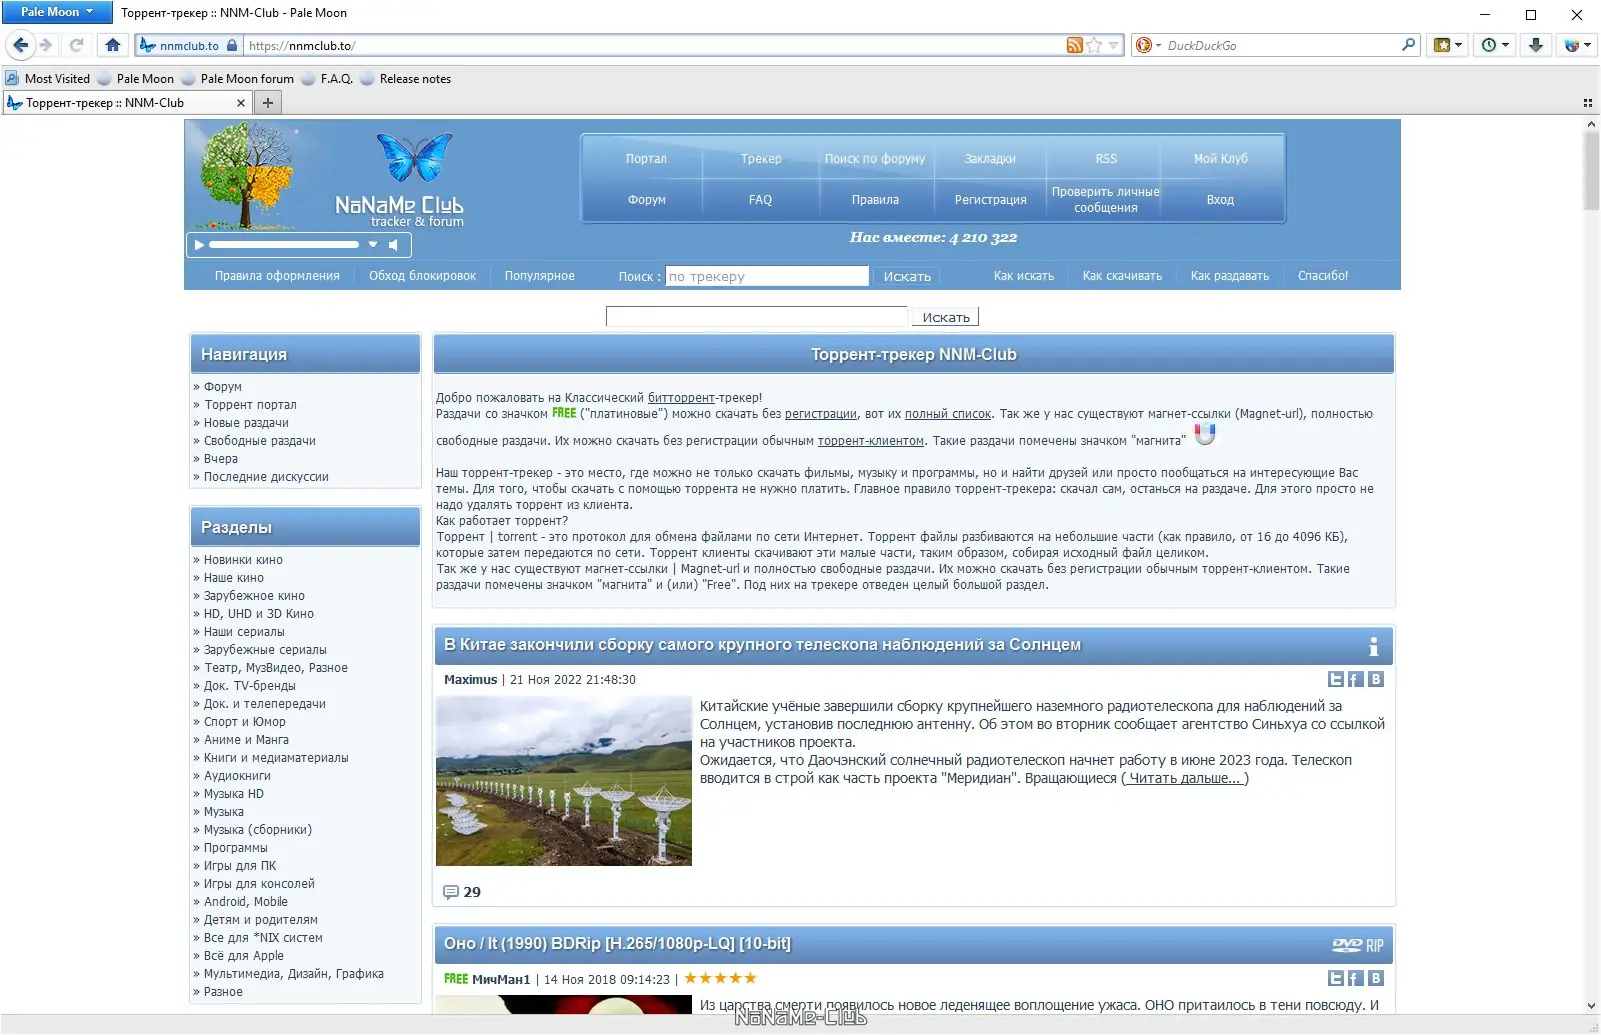Click the audio player progress bar
The width and height of the screenshot is (1601, 1035).
pos(284,245)
